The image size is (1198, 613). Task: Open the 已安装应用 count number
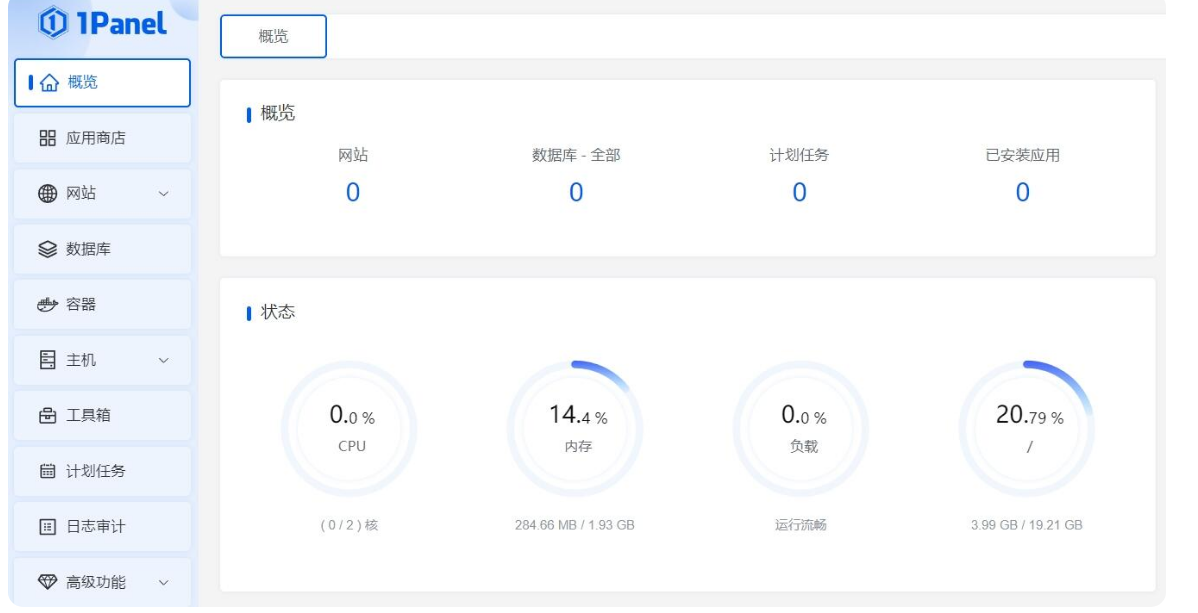1022,193
